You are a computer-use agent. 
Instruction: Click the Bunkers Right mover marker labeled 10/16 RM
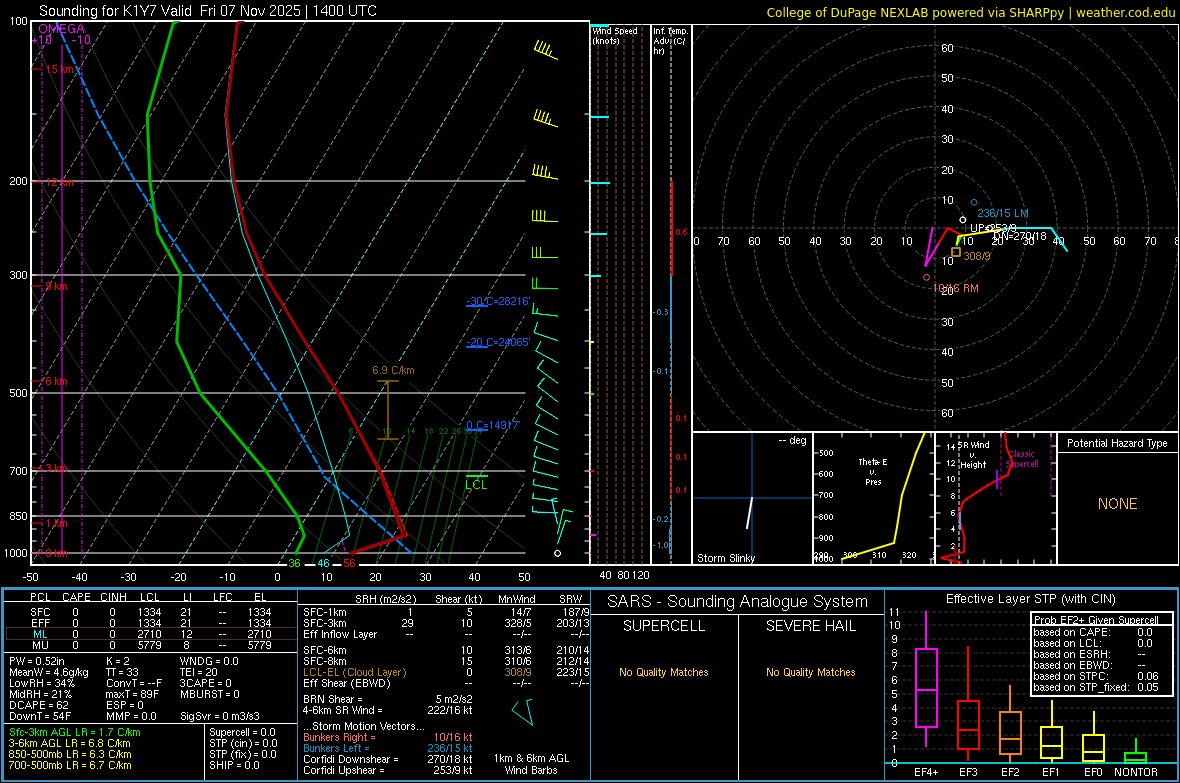coord(926,278)
